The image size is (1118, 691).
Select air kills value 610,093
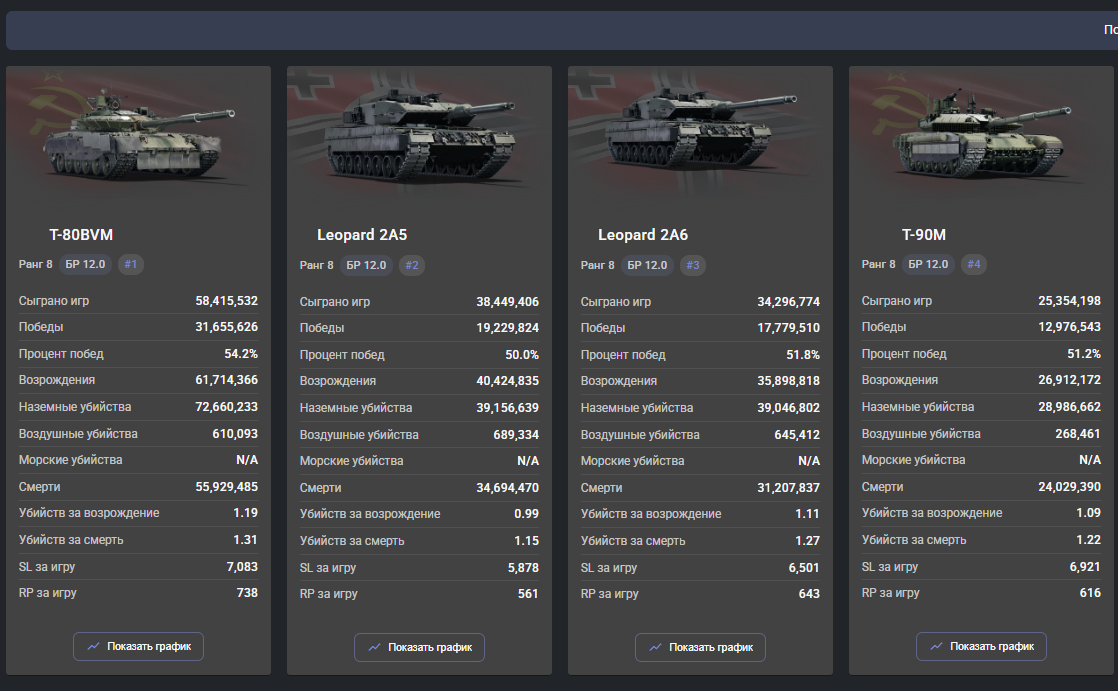(x=235, y=434)
